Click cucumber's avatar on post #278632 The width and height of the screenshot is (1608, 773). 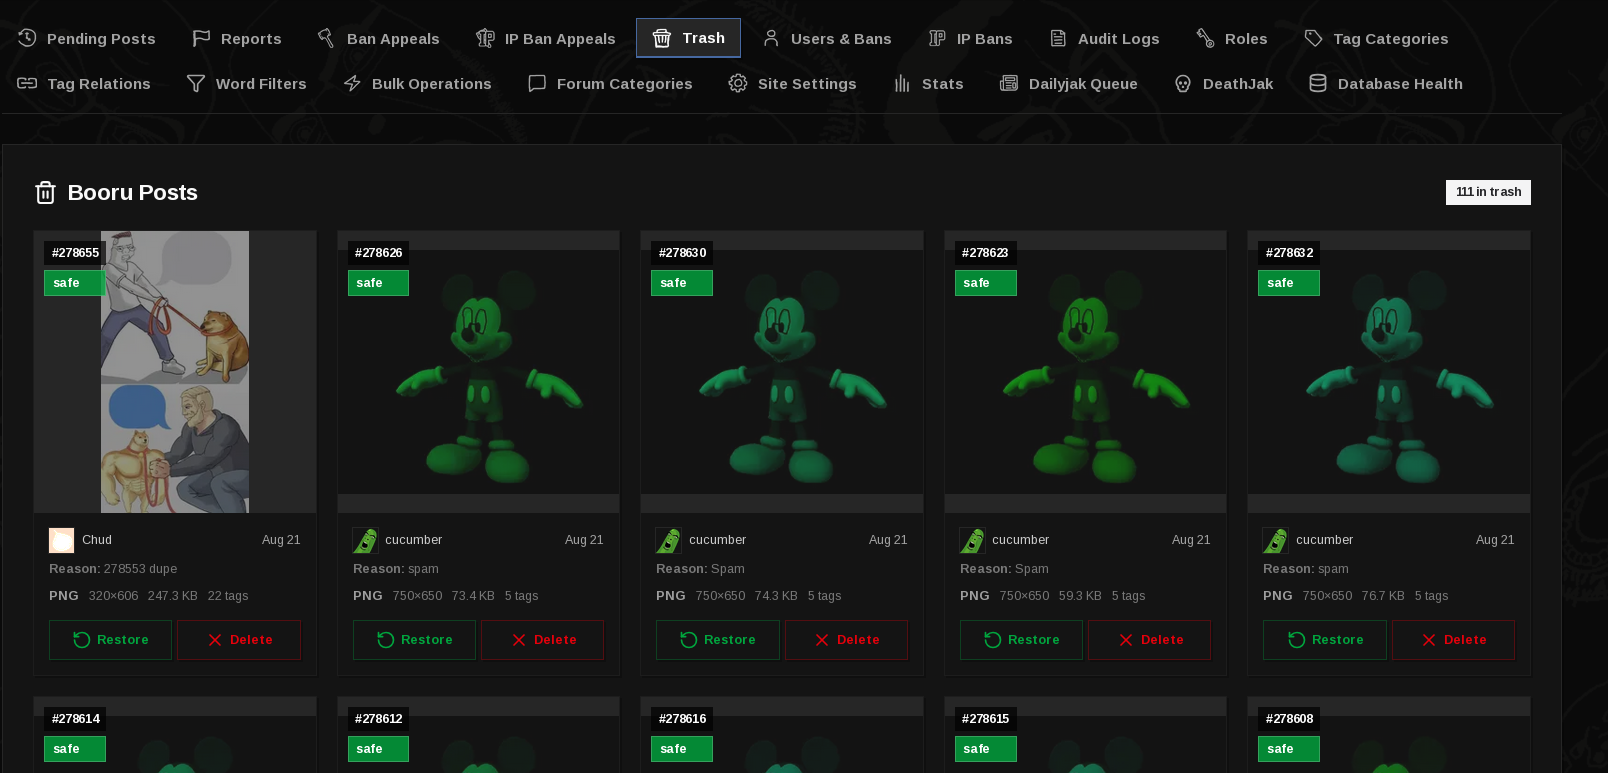click(x=1276, y=540)
